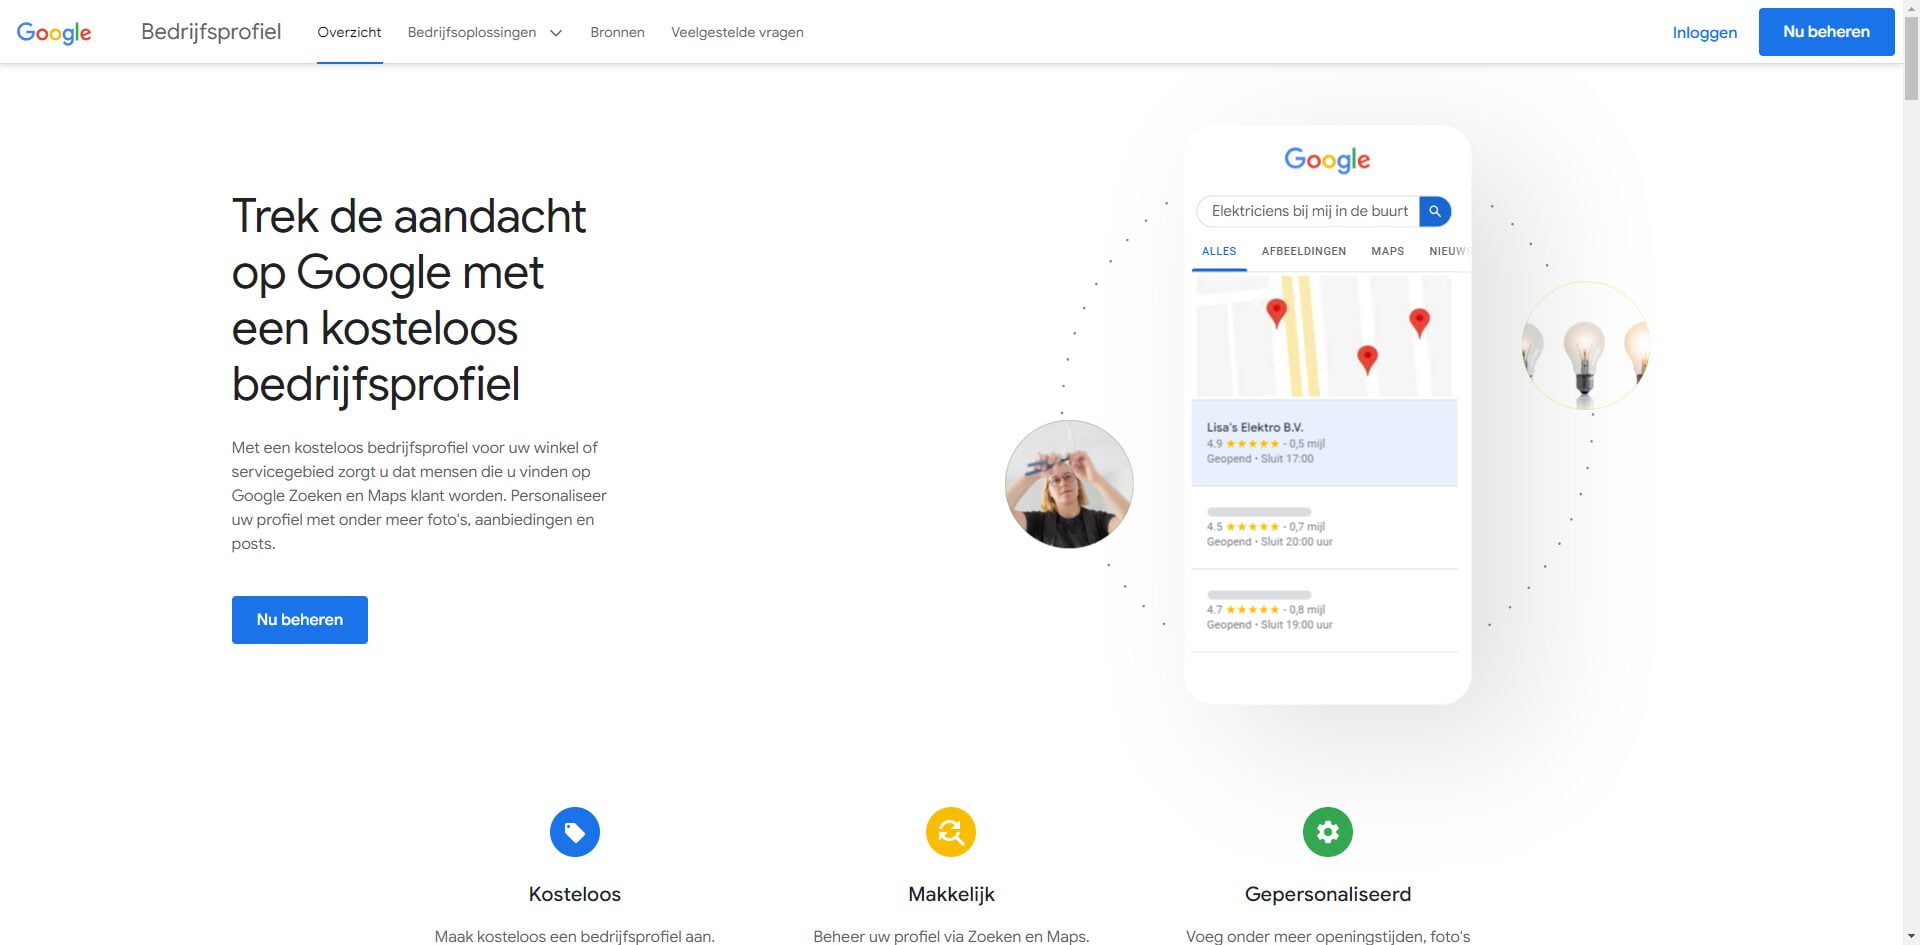Click the light bulbs circular image
This screenshot has width=1920, height=945.
pos(1585,346)
